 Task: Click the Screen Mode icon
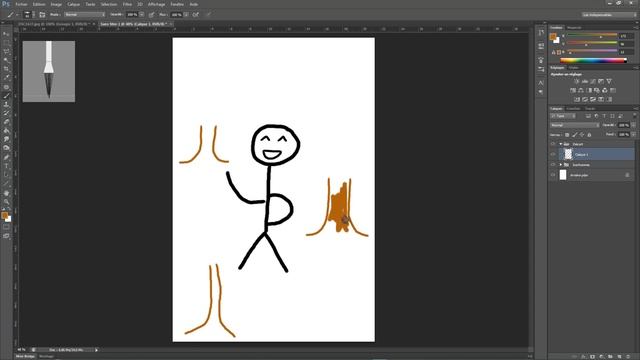pyautogui.click(x=6, y=236)
